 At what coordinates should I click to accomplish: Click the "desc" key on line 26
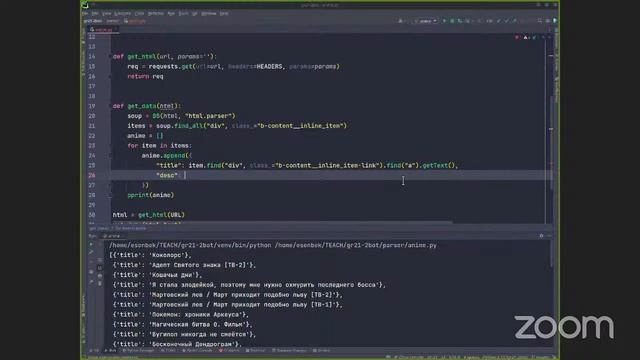click(167, 175)
